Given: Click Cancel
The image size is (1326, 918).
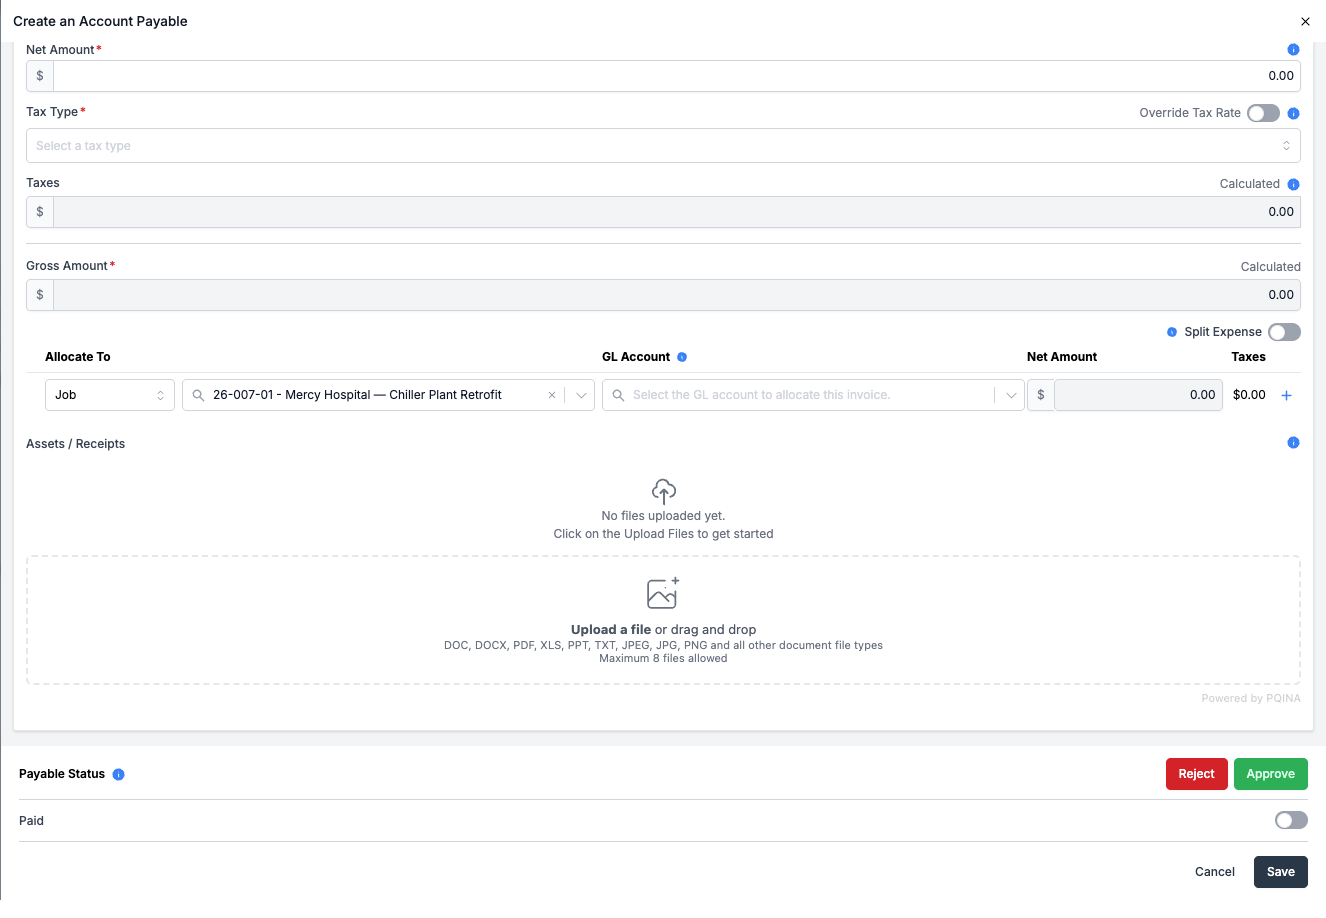Looking at the screenshot, I should tap(1215, 872).
